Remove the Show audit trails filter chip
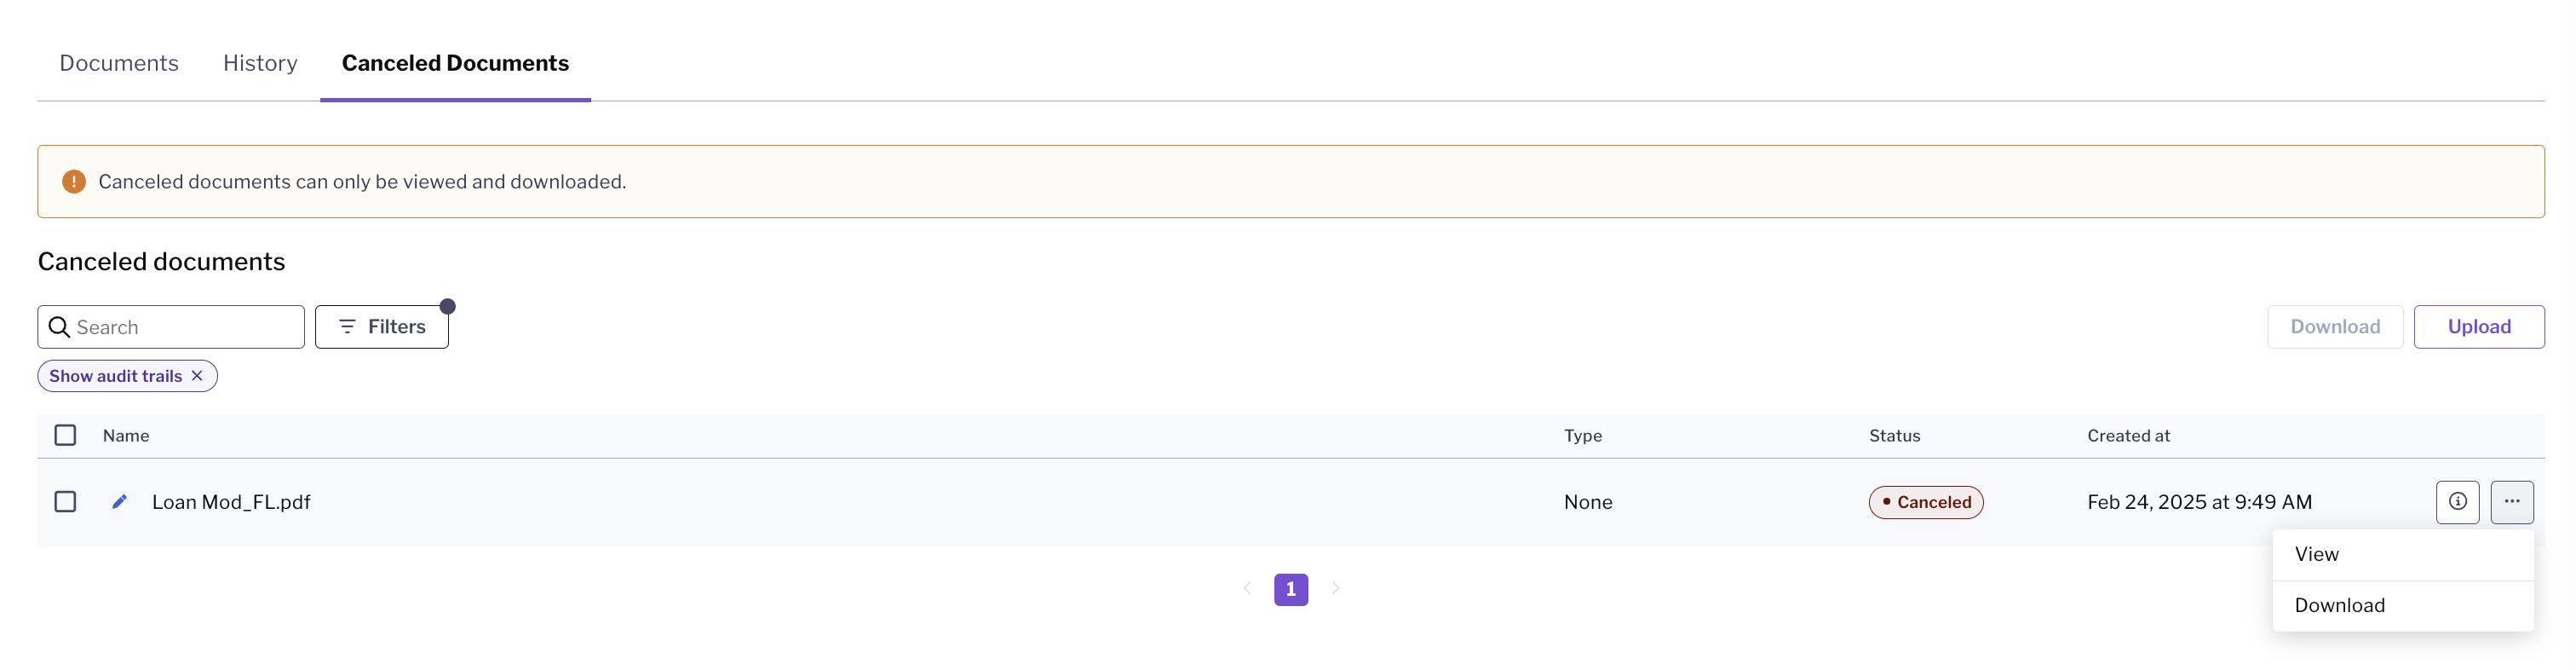 tap(197, 376)
